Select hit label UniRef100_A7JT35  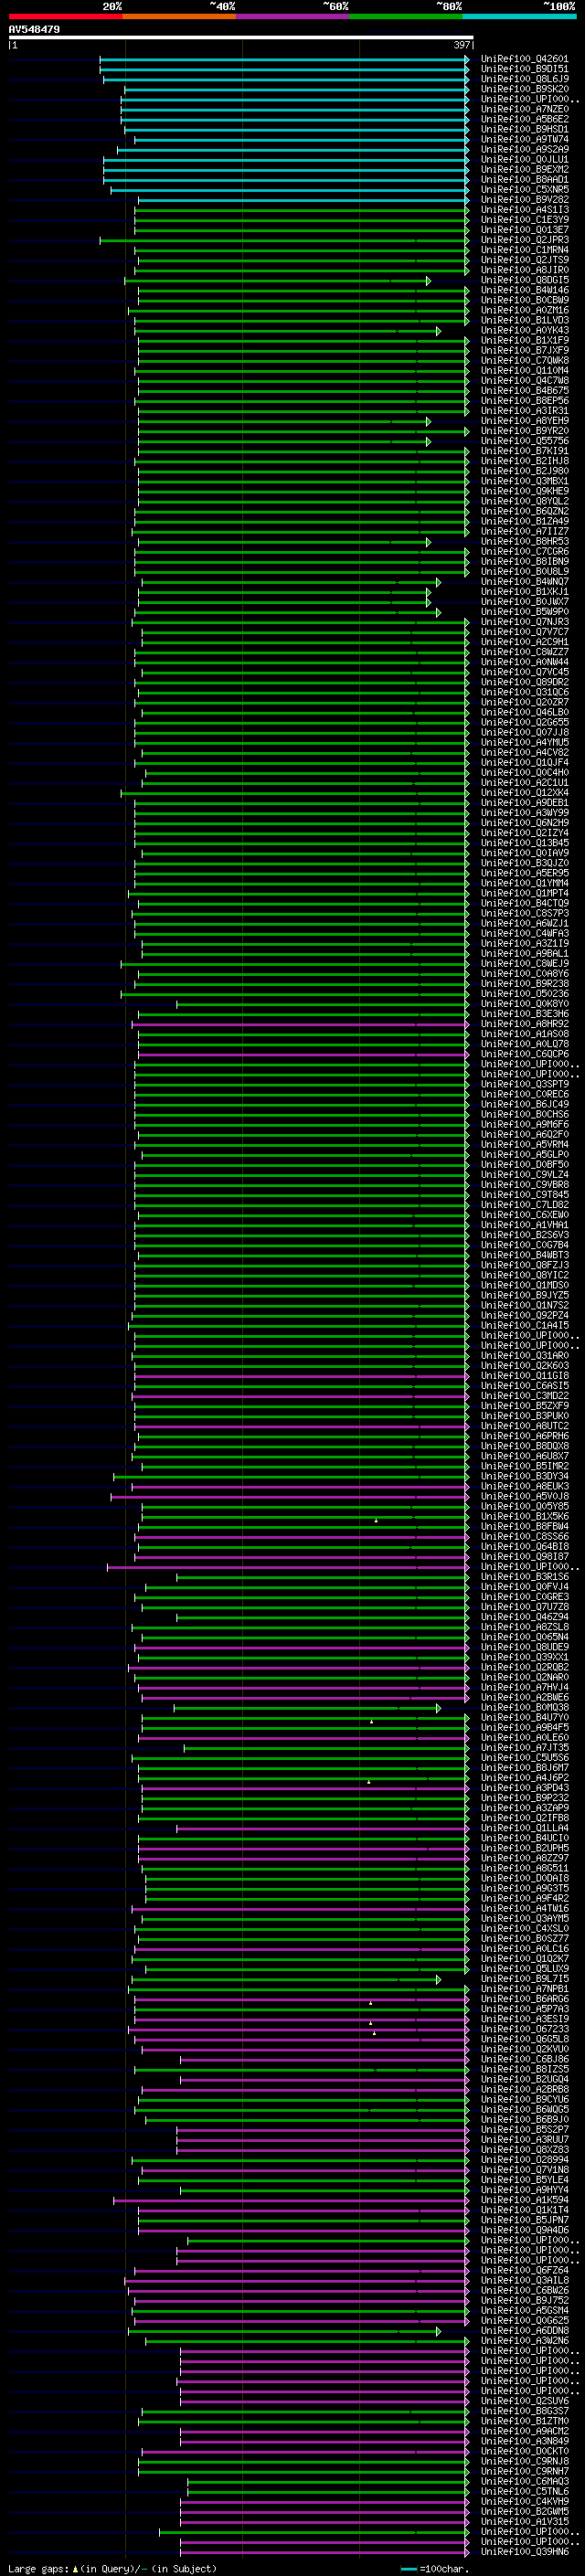tap(525, 1747)
